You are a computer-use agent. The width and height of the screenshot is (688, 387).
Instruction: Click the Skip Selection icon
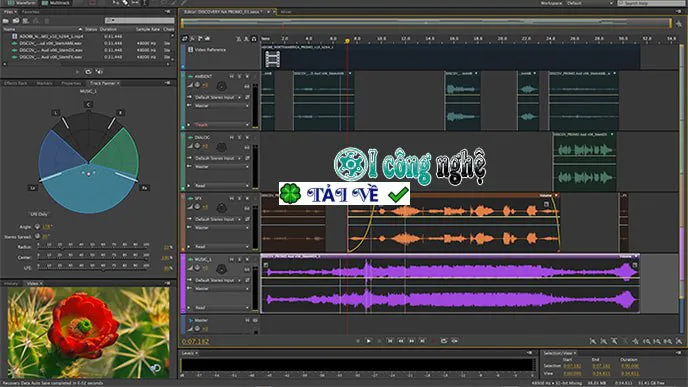[455, 340]
